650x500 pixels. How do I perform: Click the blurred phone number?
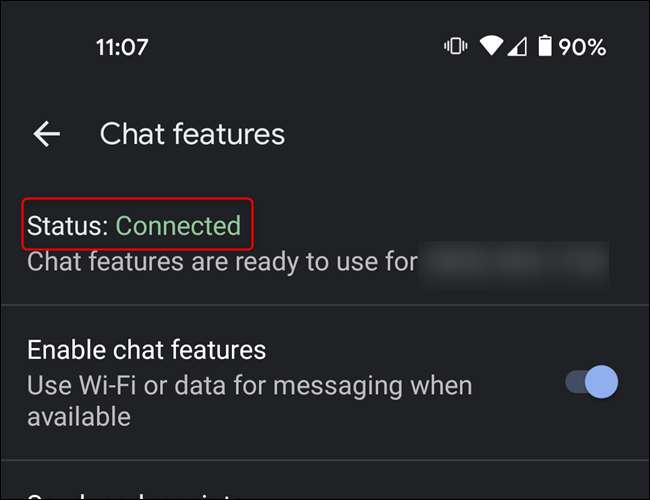click(x=515, y=262)
